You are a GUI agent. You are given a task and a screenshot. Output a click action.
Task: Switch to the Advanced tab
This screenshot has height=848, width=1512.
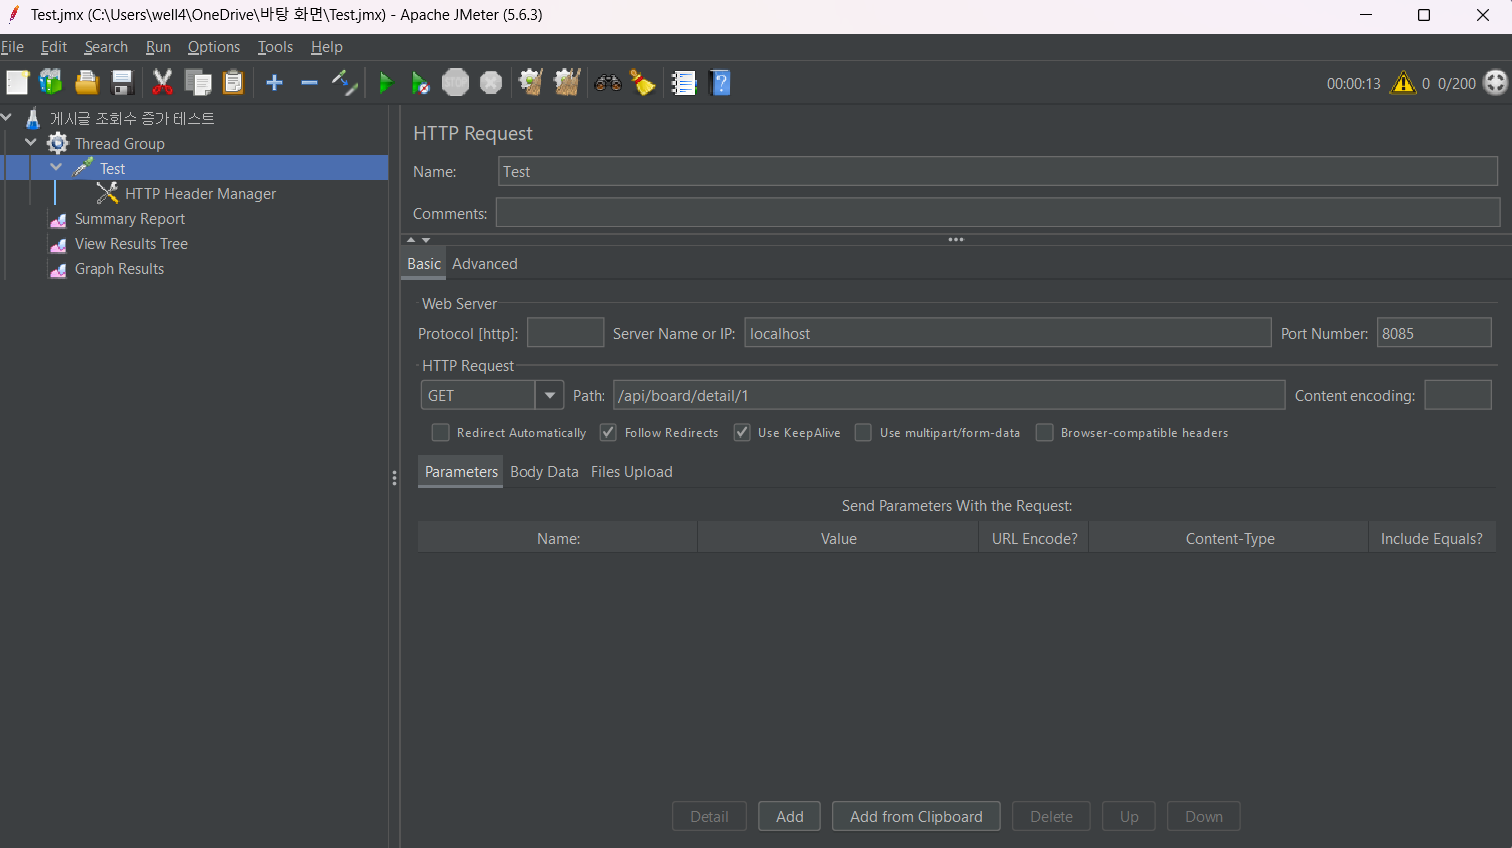pos(485,264)
